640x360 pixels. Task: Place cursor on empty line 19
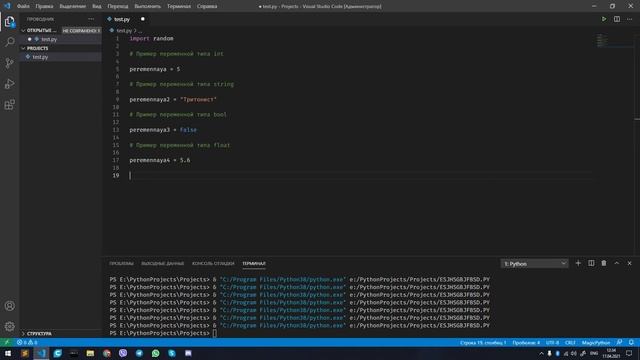[x=359, y=176]
